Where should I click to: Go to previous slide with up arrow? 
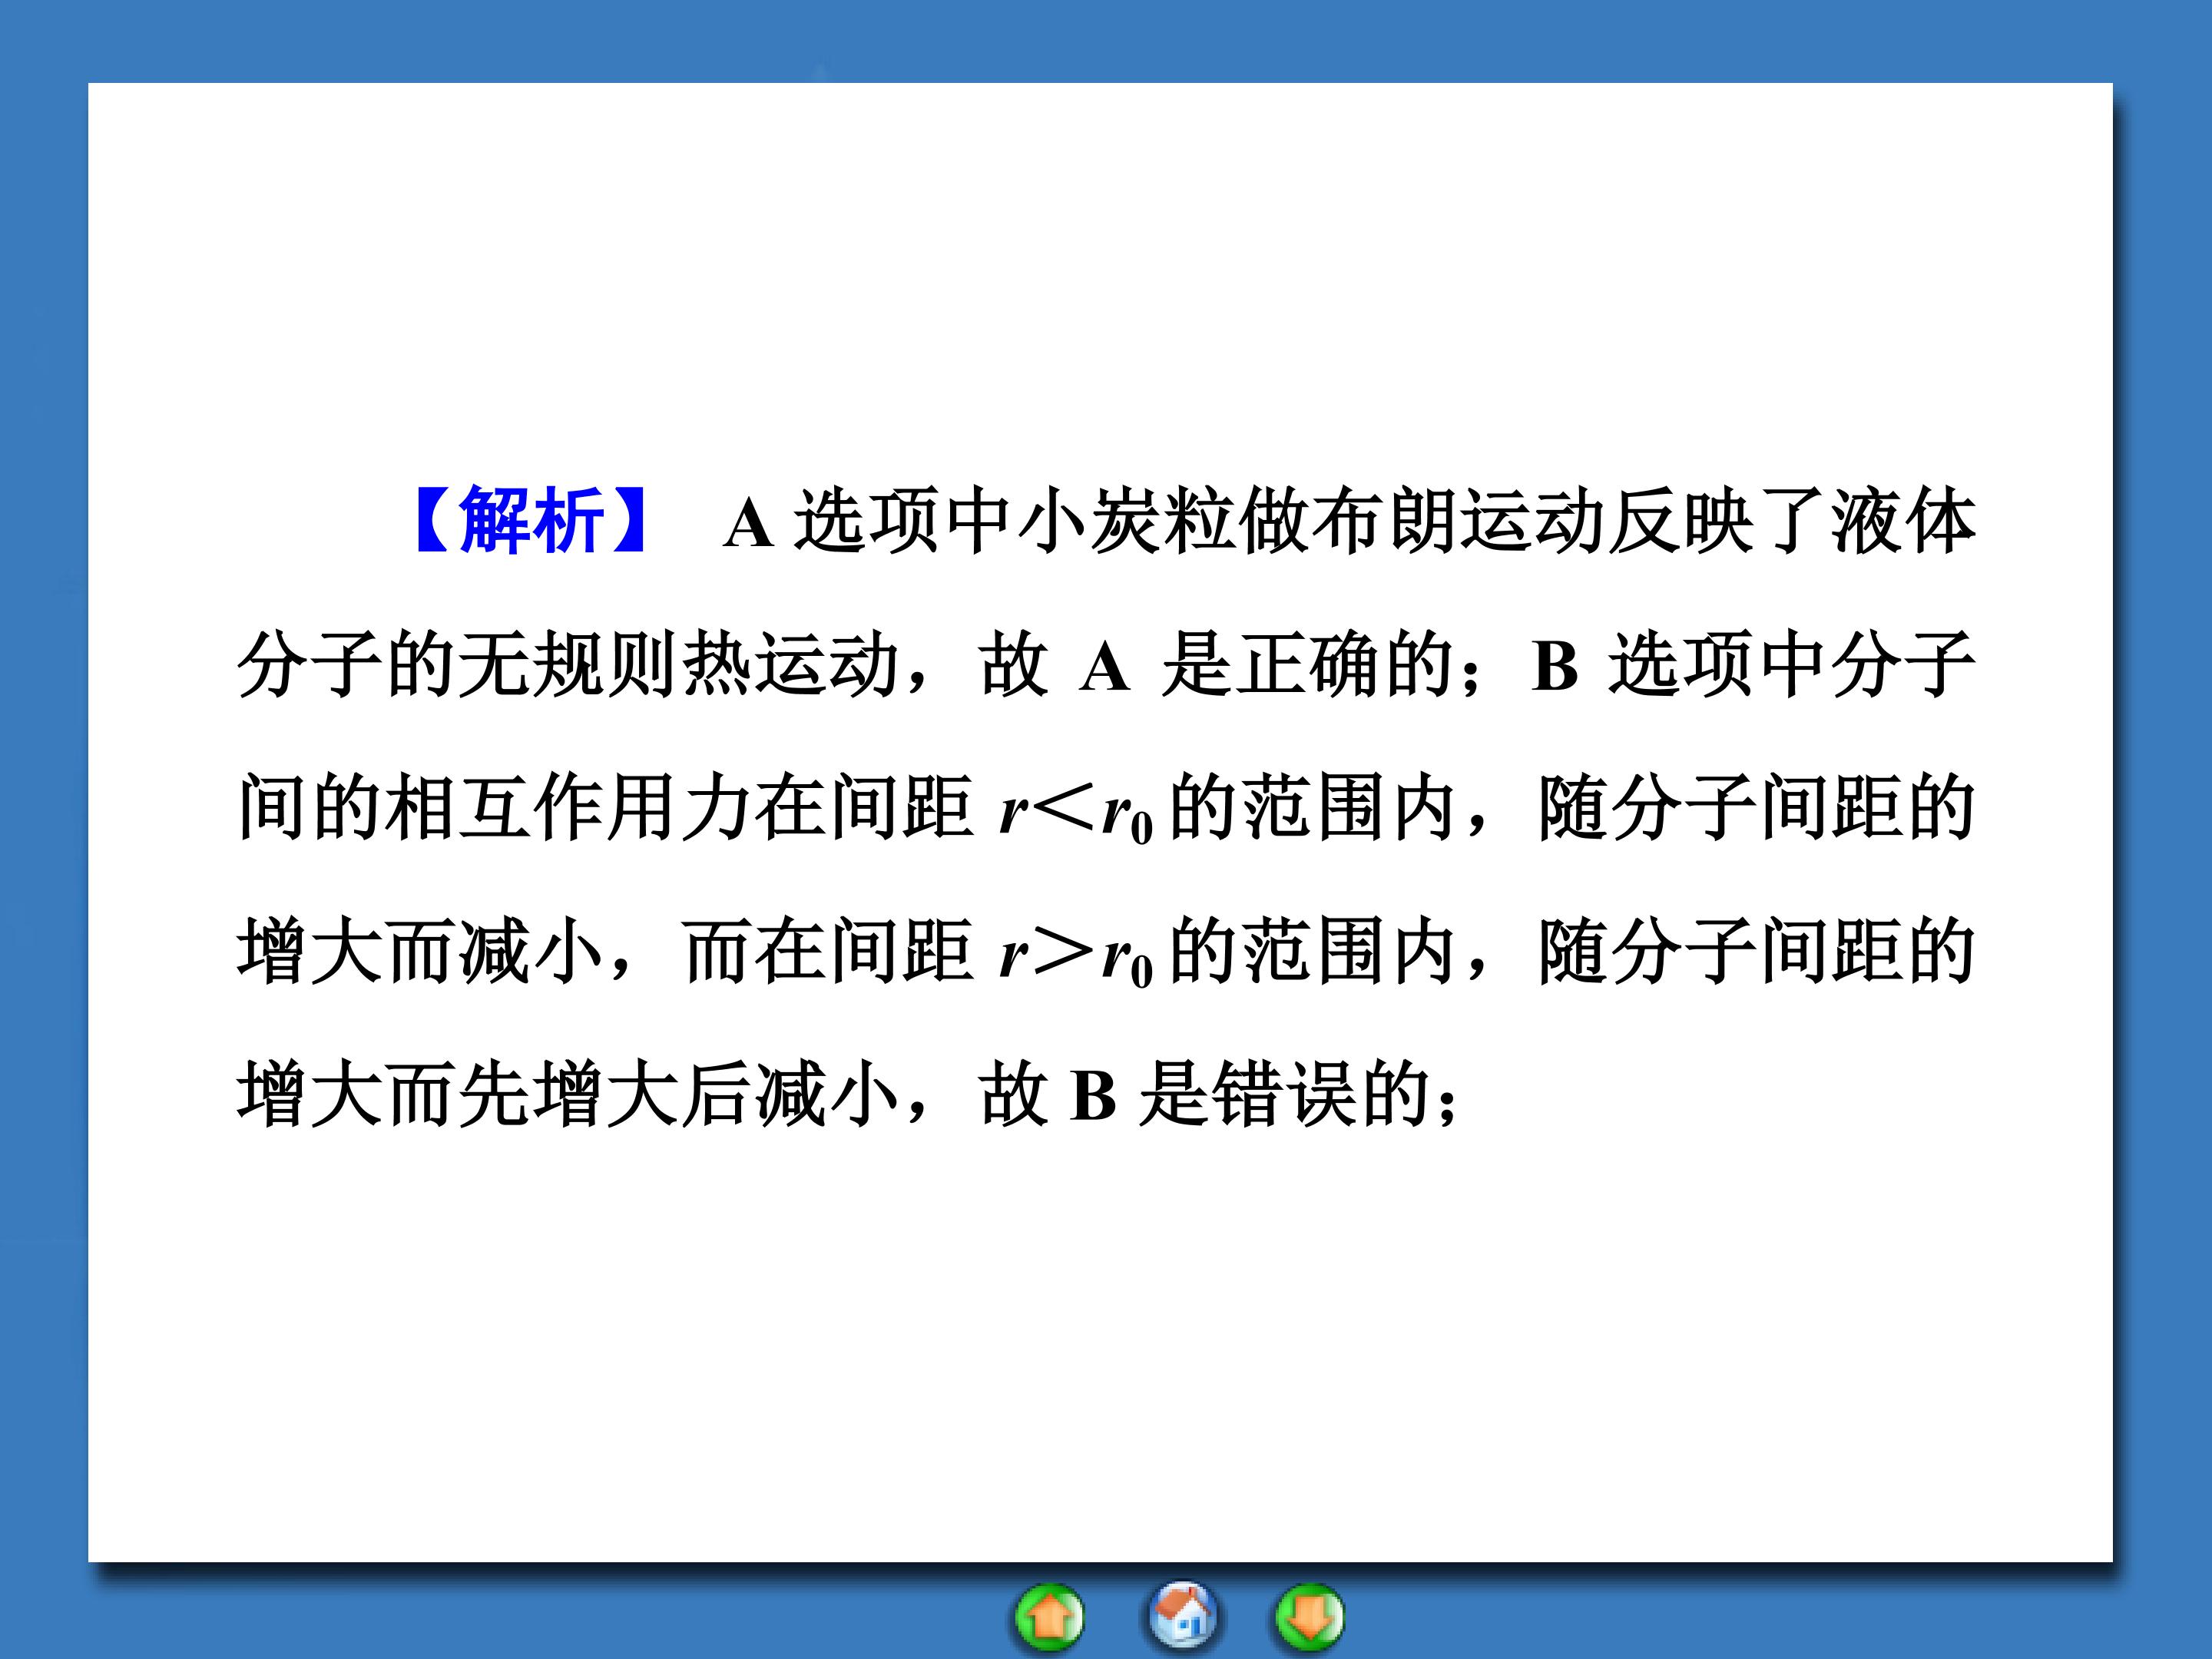tap(1049, 1617)
